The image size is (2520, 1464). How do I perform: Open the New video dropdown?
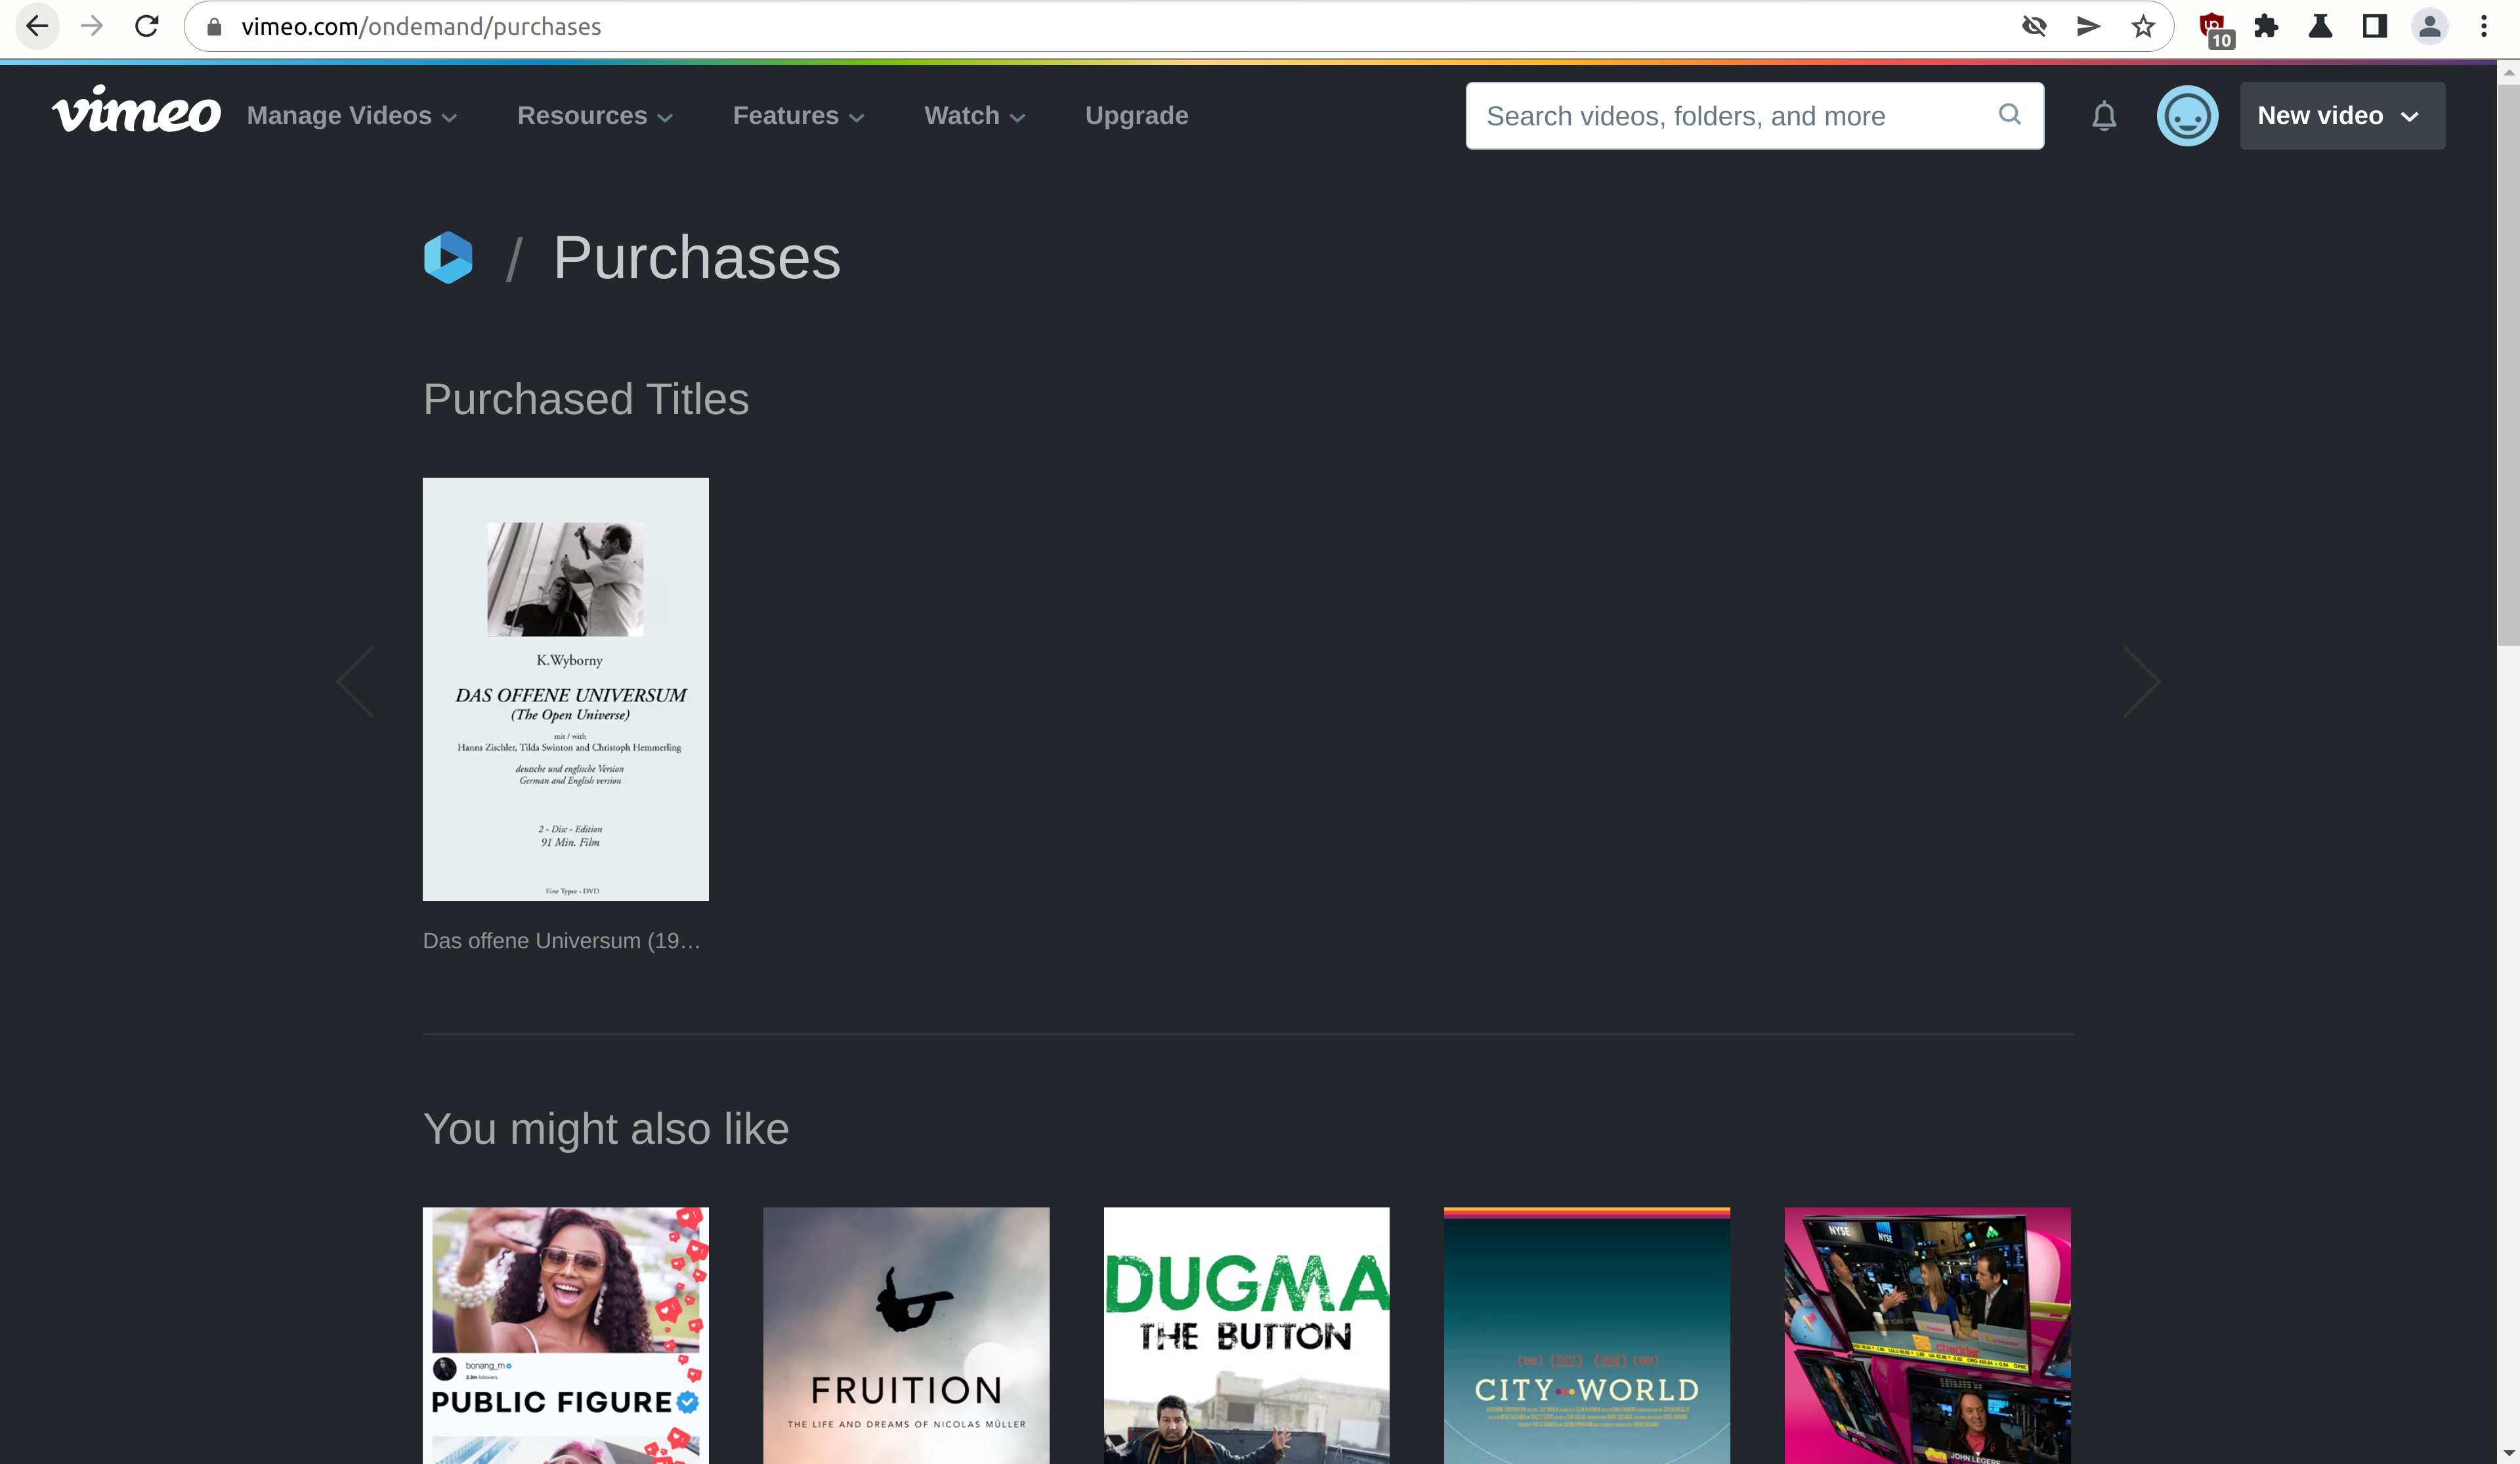pyautogui.click(x=2342, y=116)
